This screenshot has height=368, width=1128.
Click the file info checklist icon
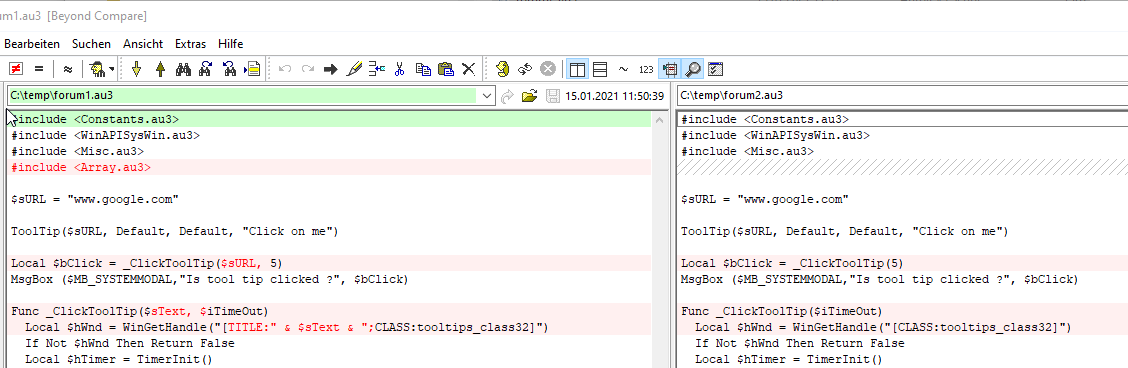(x=715, y=69)
